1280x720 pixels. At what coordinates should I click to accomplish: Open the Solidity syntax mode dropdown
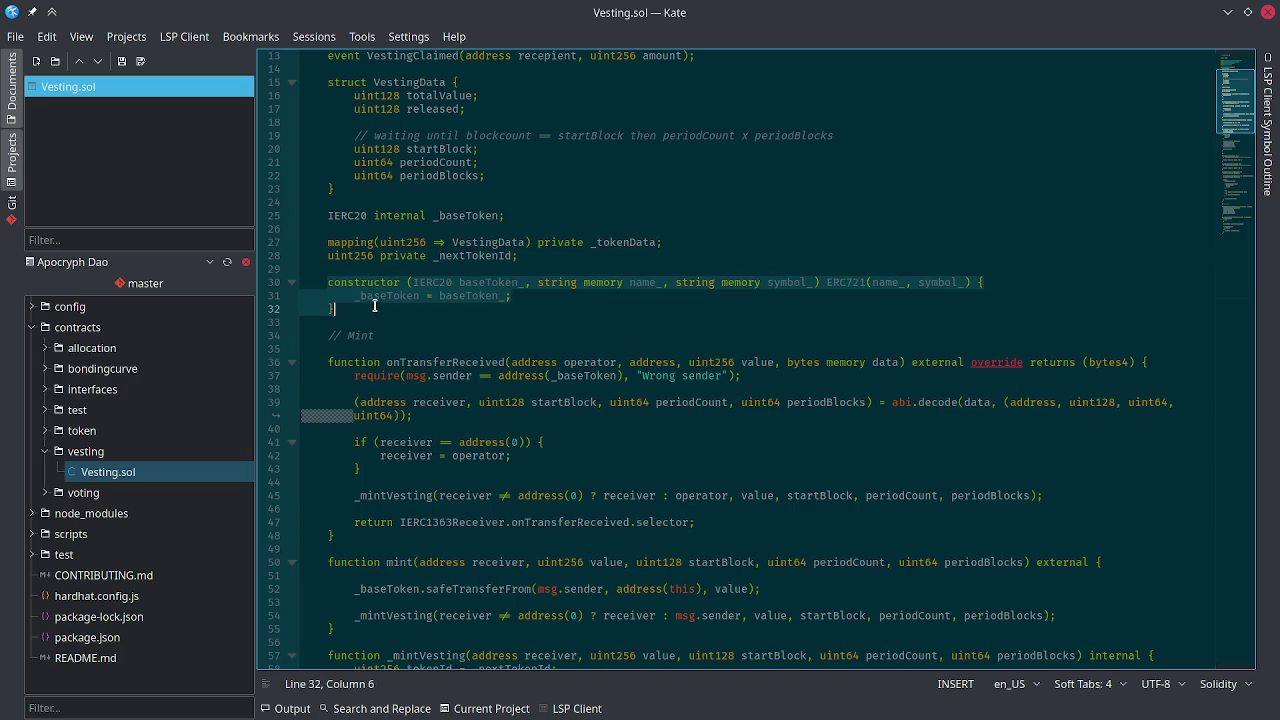click(x=1225, y=684)
